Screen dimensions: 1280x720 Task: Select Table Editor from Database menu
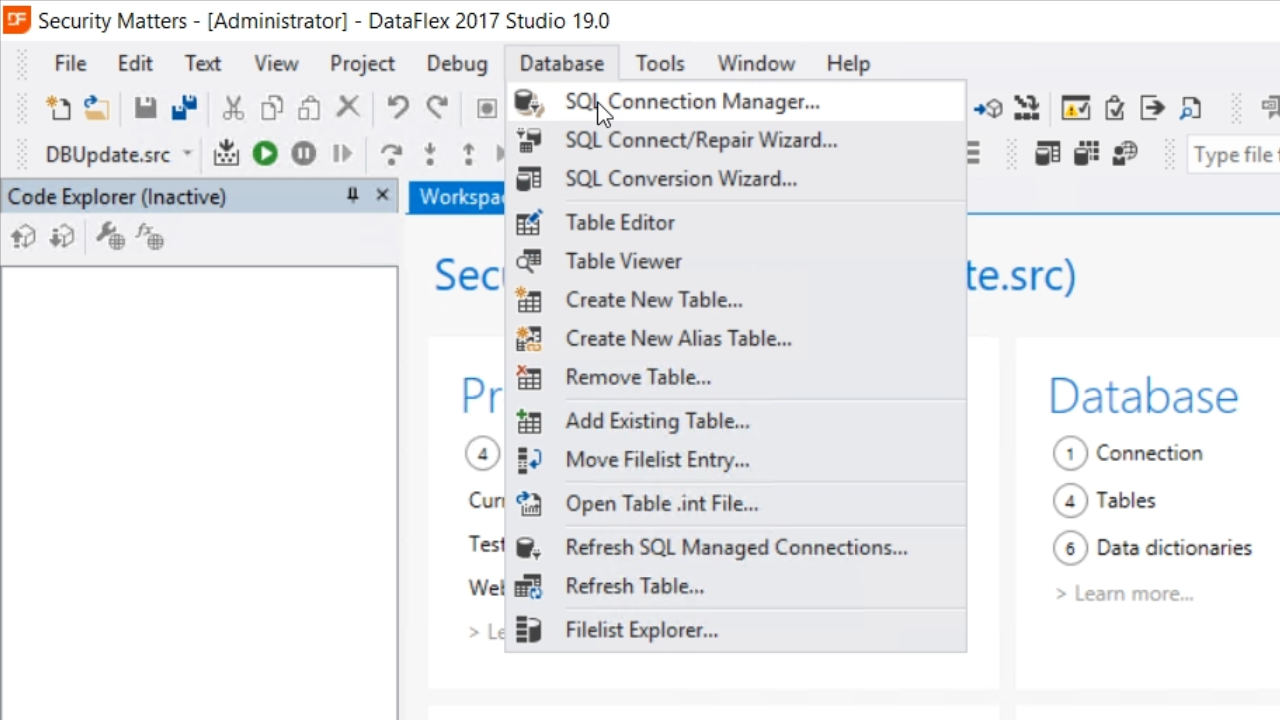620,223
